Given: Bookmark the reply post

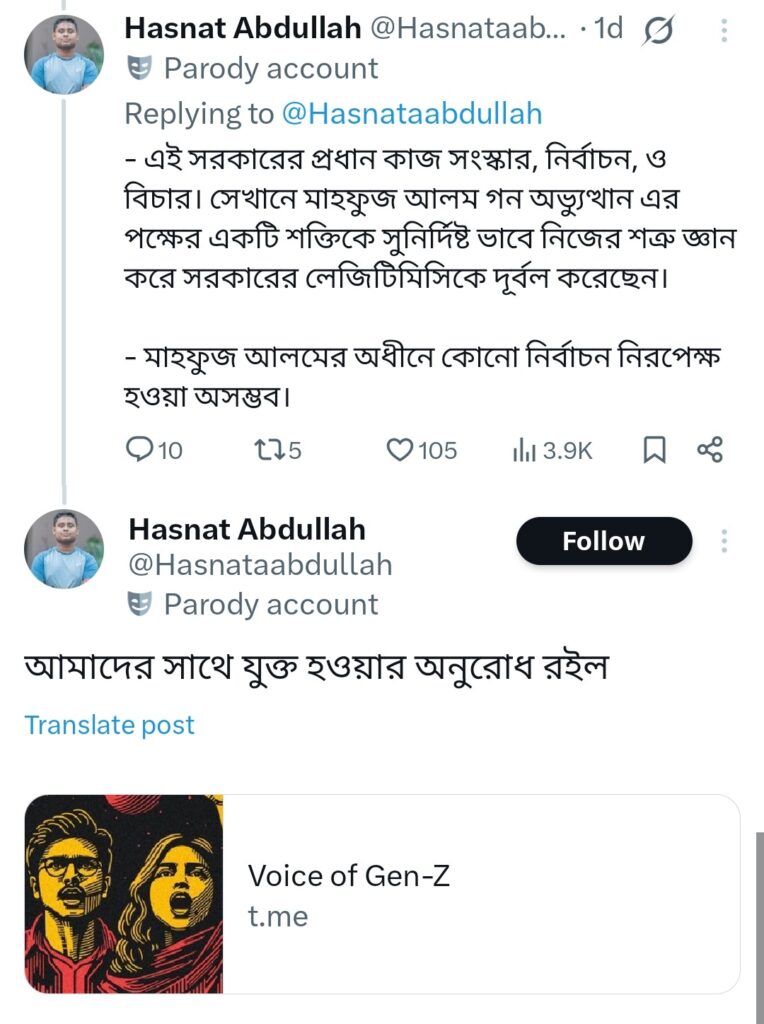Looking at the screenshot, I should (x=653, y=451).
